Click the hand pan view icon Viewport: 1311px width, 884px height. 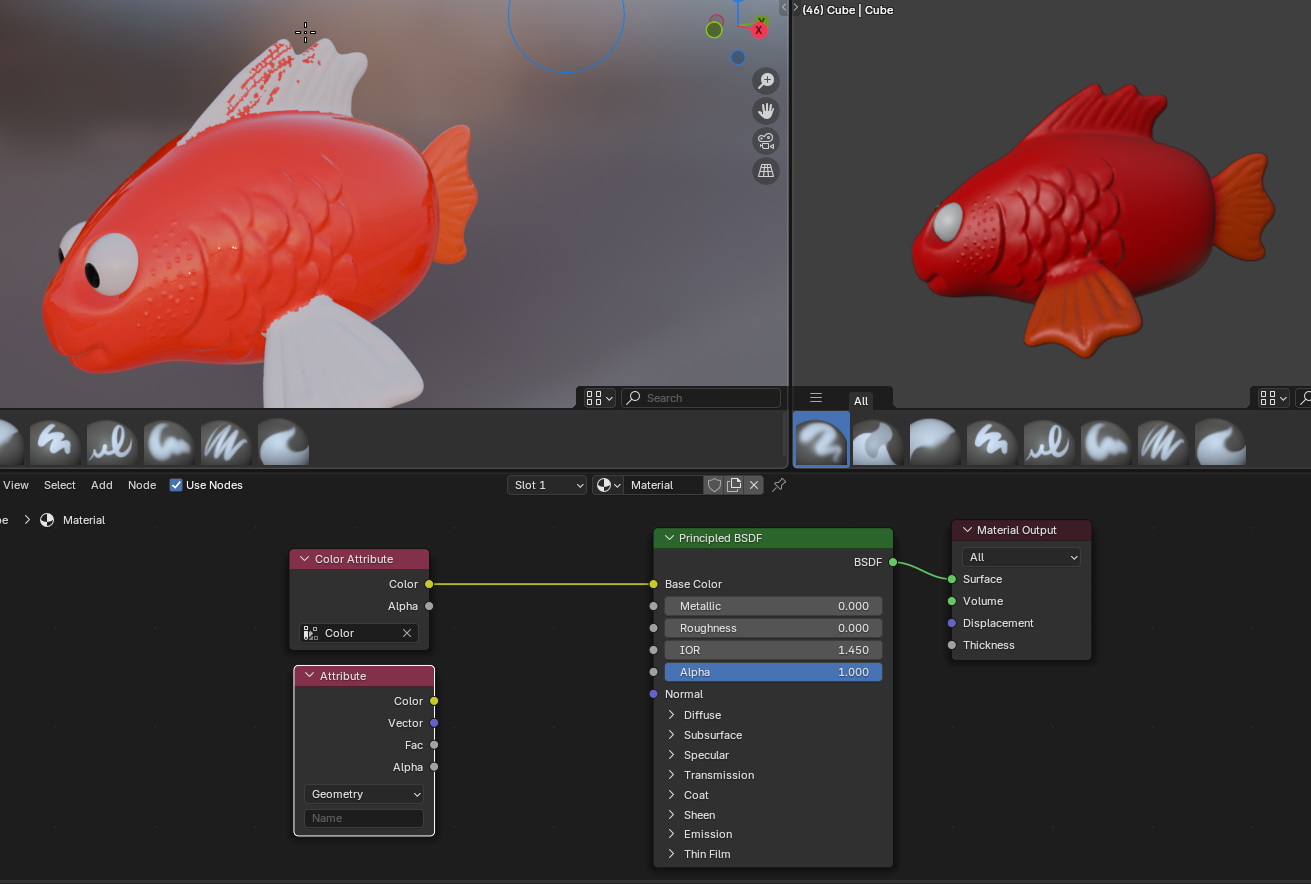tap(766, 111)
